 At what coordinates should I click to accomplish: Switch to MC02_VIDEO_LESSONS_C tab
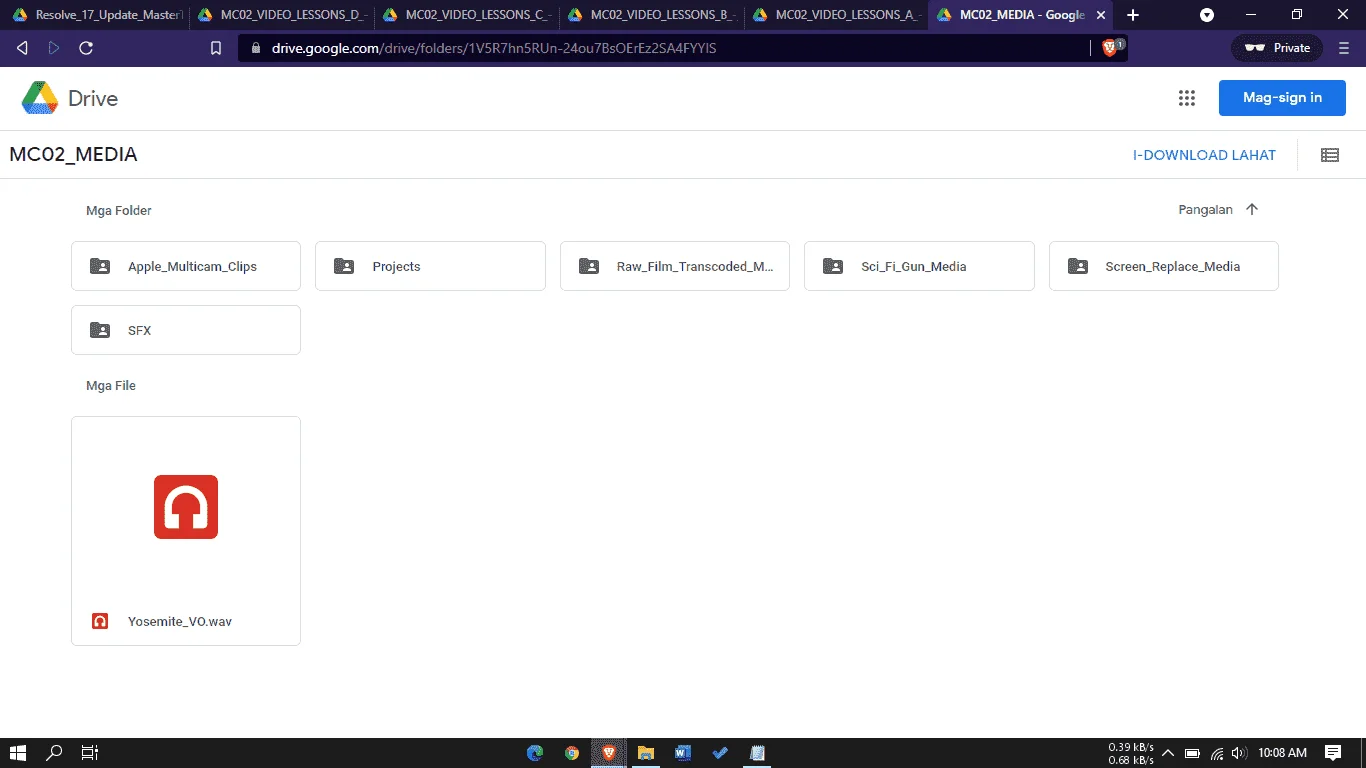[x=467, y=15]
